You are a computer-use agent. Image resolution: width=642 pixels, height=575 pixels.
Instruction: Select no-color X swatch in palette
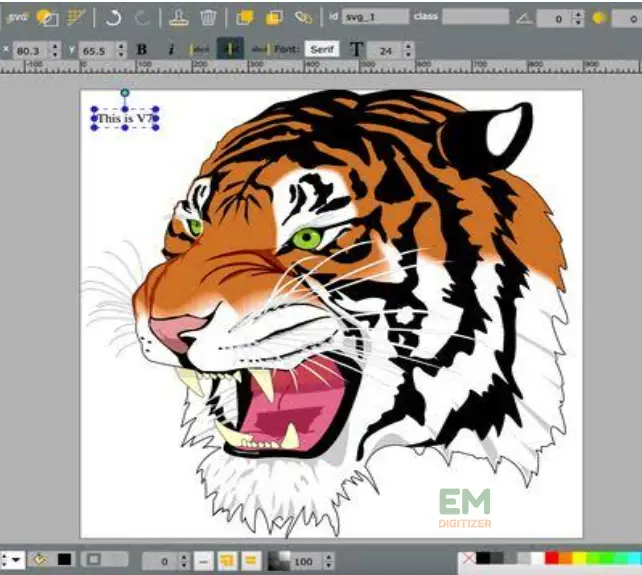click(x=469, y=558)
